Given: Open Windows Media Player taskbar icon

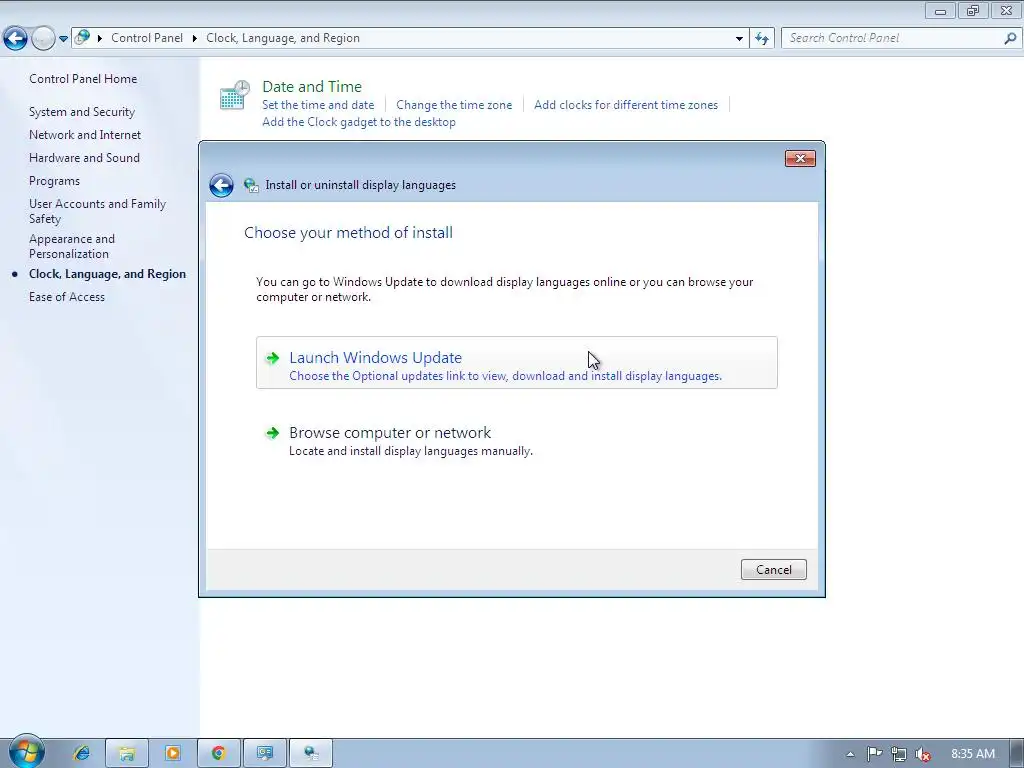Looking at the screenshot, I should pyautogui.click(x=172, y=753).
